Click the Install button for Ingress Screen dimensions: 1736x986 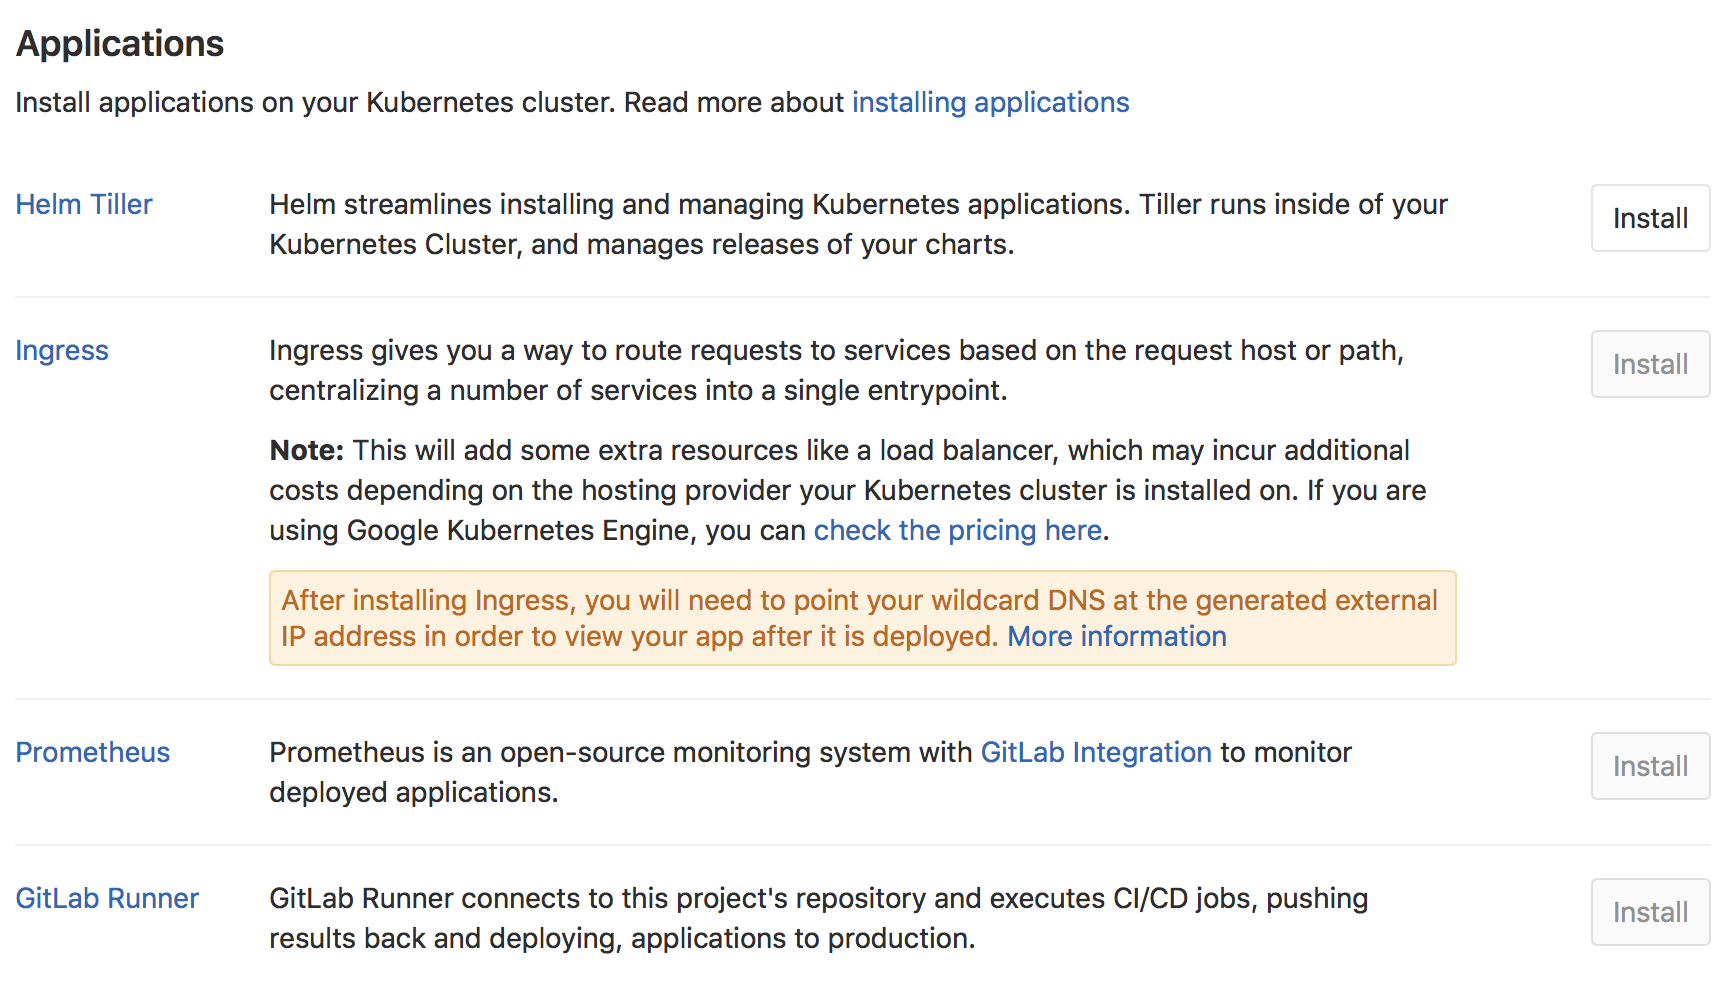(x=1649, y=364)
